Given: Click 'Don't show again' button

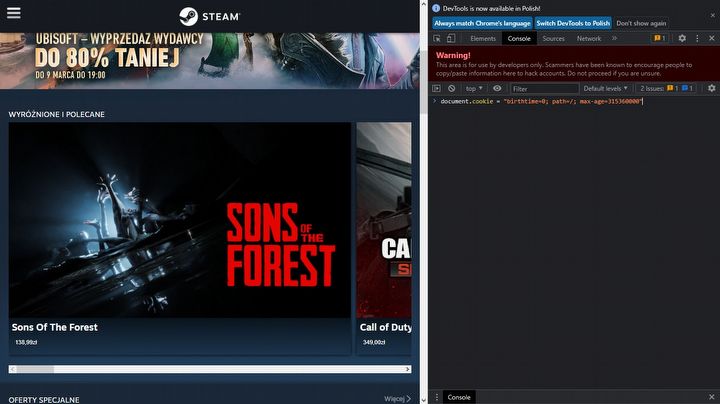Looking at the screenshot, I should (641, 23).
